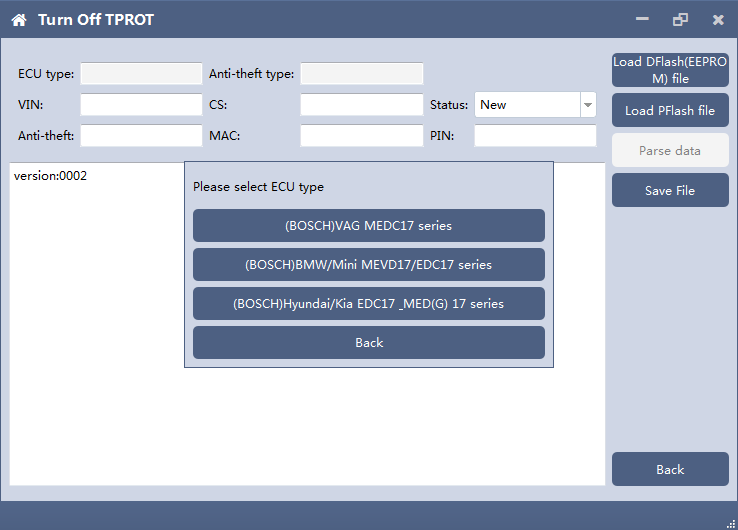Screen dimensions: 738x530
Task: Select (BOSCH)VAG MEDC17 series
Action: (x=369, y=225)
